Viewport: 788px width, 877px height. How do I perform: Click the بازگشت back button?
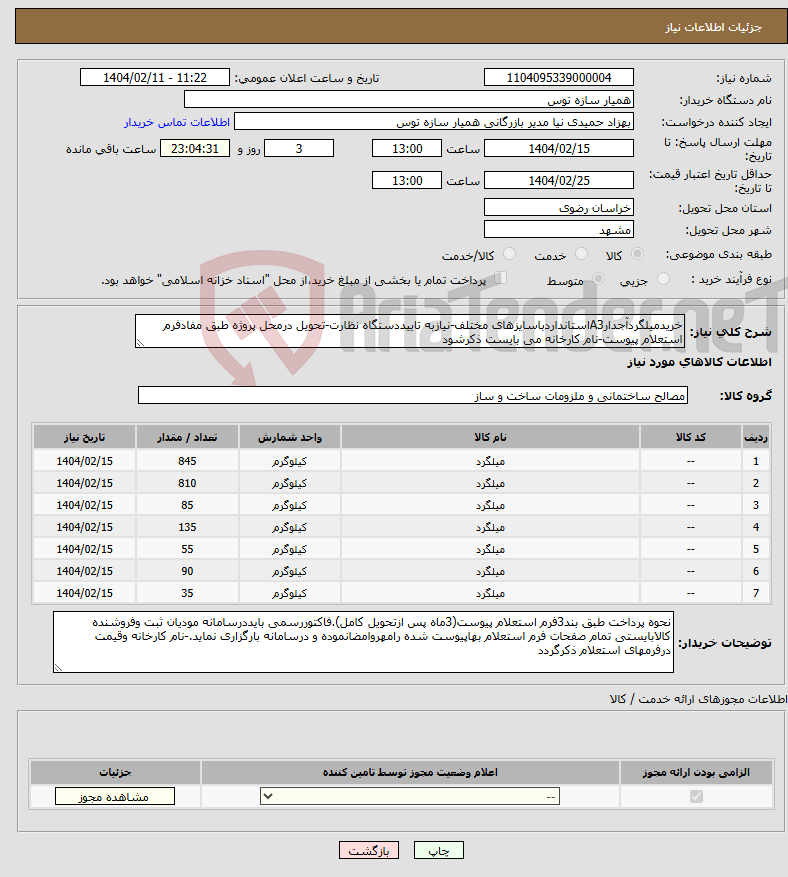pos(369,851)
